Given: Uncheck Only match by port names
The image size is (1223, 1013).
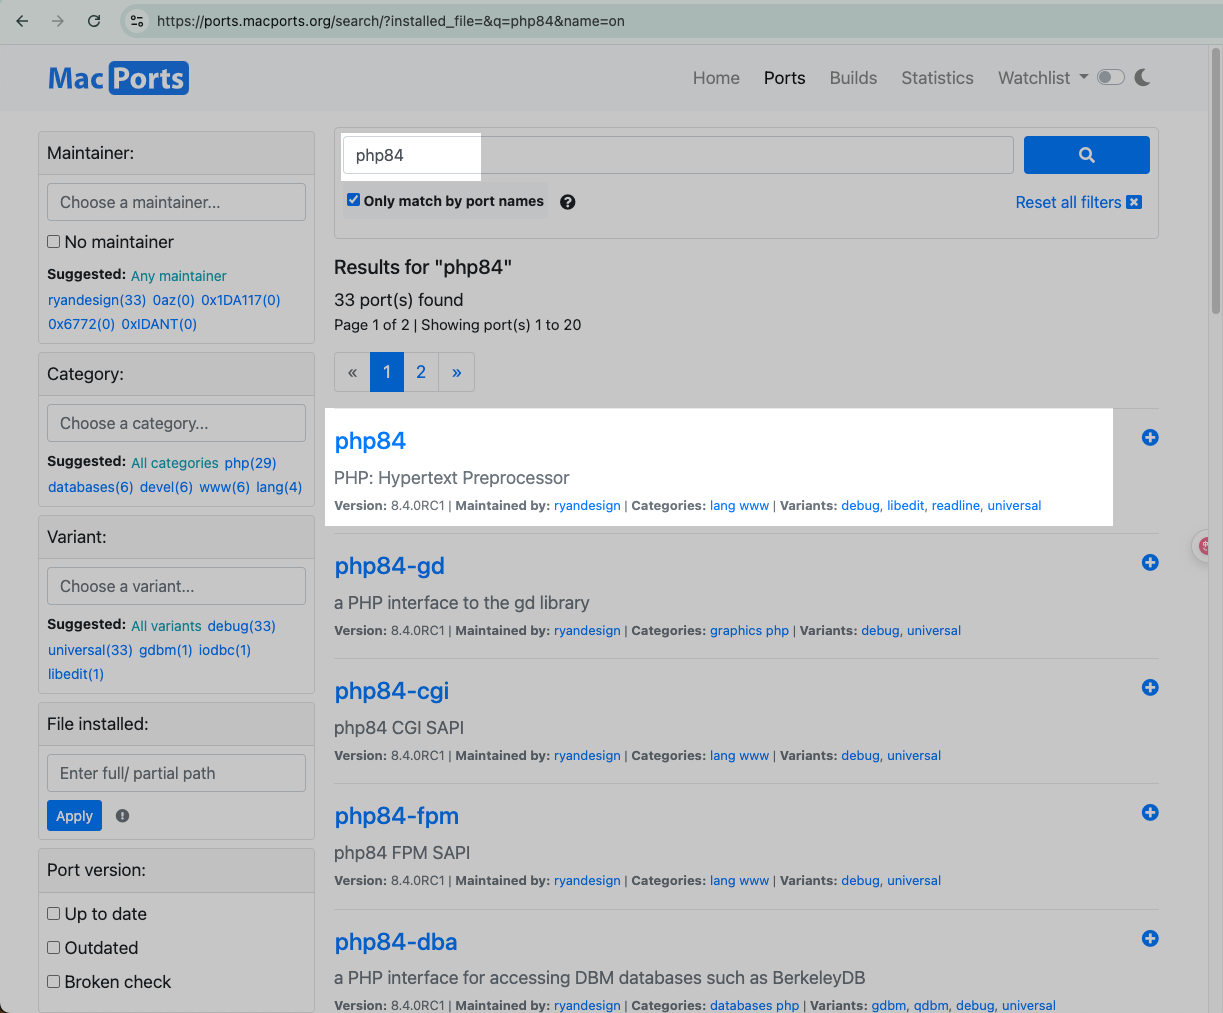Looking at the screenshot, I should 353,200.
